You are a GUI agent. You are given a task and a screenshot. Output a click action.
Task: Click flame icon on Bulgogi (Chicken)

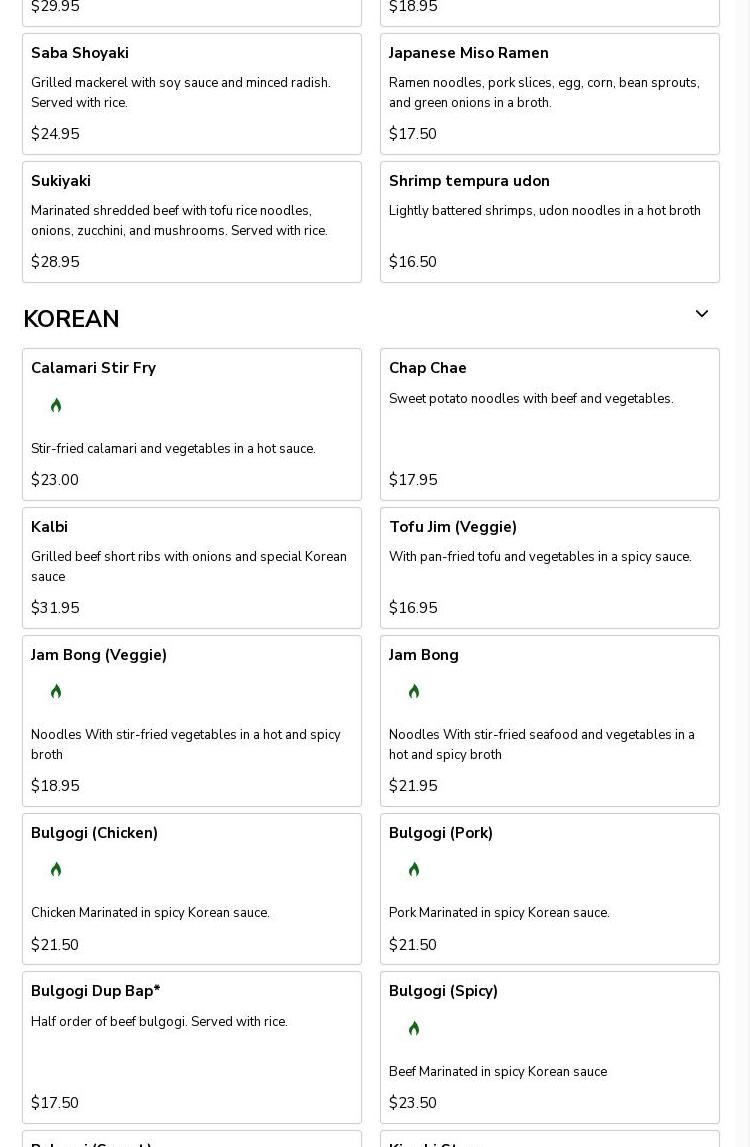click(x=56, y=869)
